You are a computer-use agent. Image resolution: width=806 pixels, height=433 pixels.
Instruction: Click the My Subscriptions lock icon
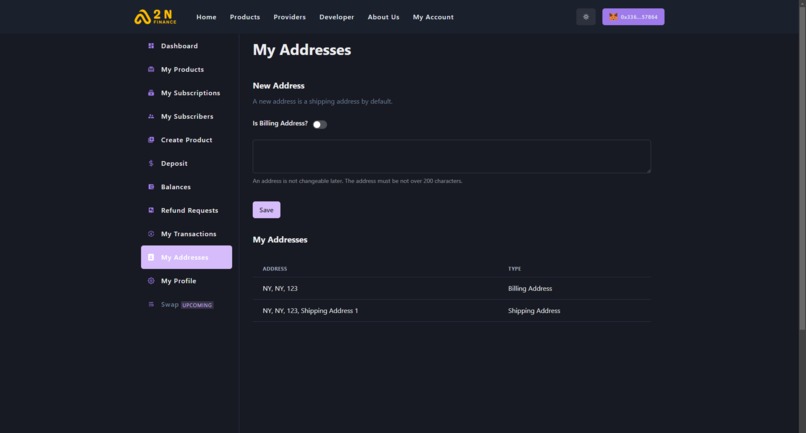151,93
